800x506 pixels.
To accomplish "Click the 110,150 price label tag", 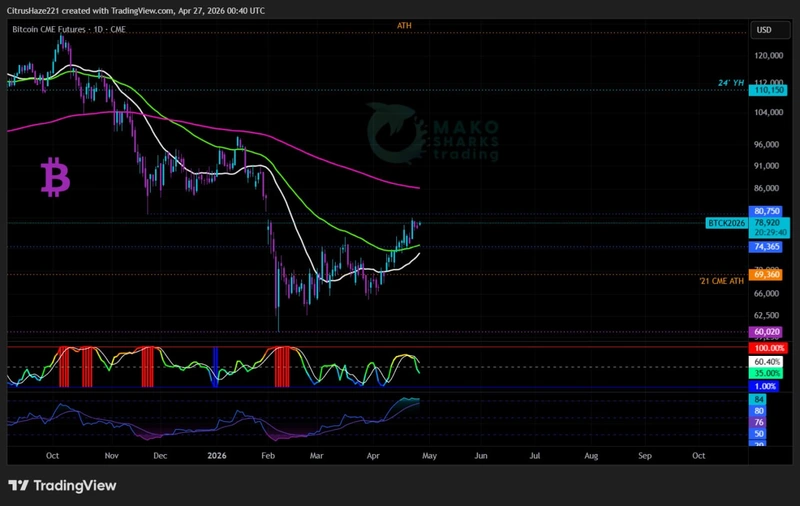I will (767, 90).
